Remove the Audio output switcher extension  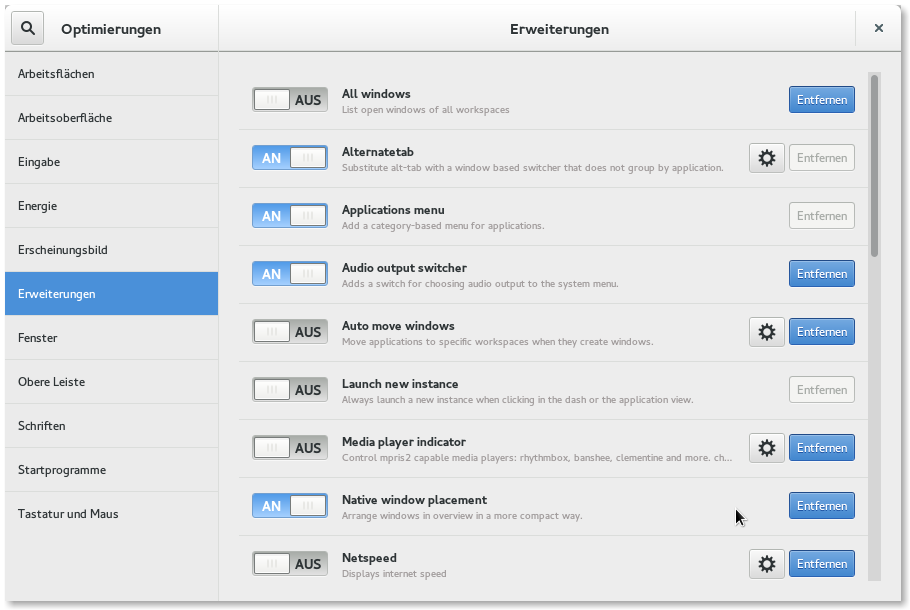(x=822, y=274)
